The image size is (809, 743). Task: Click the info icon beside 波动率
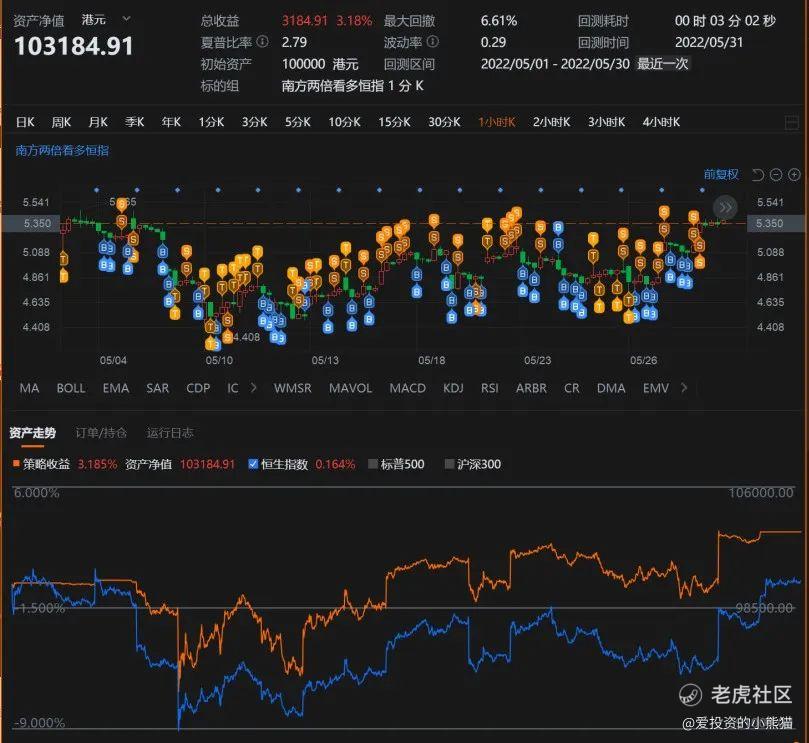pyautogui.click(x=433, y=41)
